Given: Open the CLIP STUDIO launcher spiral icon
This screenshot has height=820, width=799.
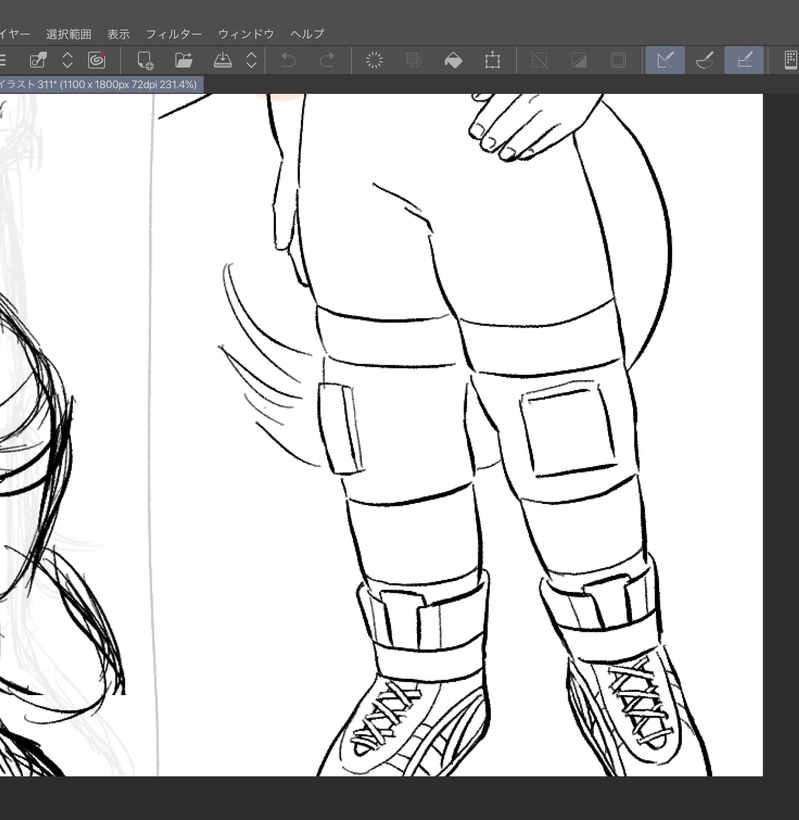Looking at the screenshot, I should point(96,60).
